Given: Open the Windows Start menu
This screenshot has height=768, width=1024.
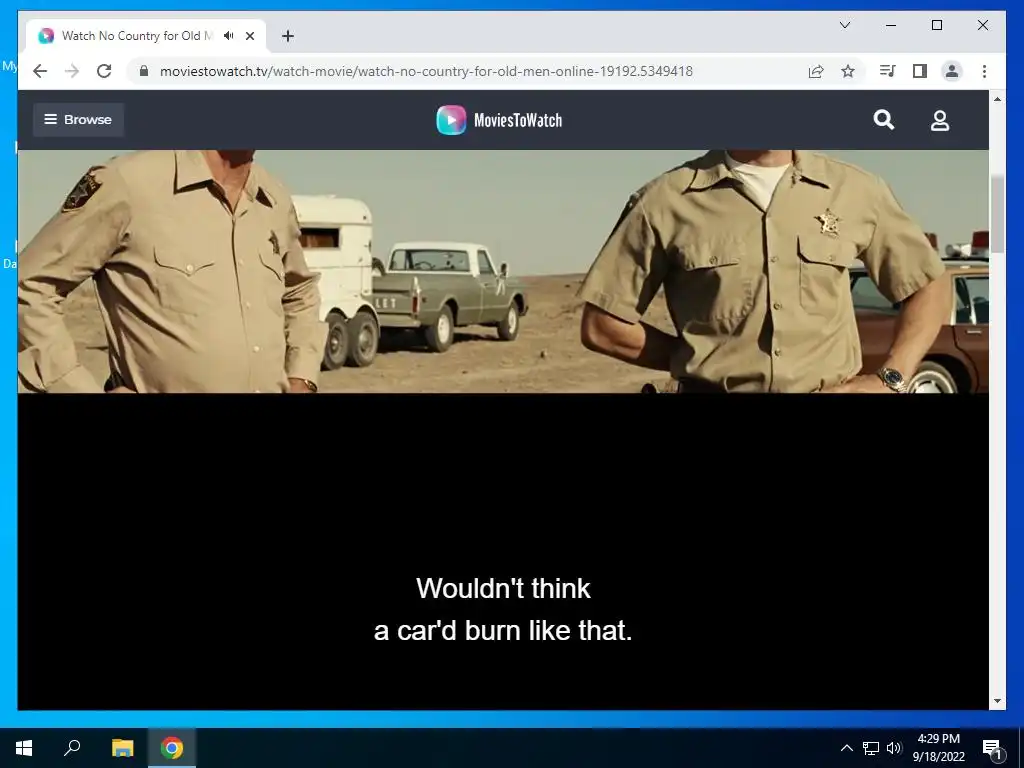Looking at the screenshot, I should (24, 748).
